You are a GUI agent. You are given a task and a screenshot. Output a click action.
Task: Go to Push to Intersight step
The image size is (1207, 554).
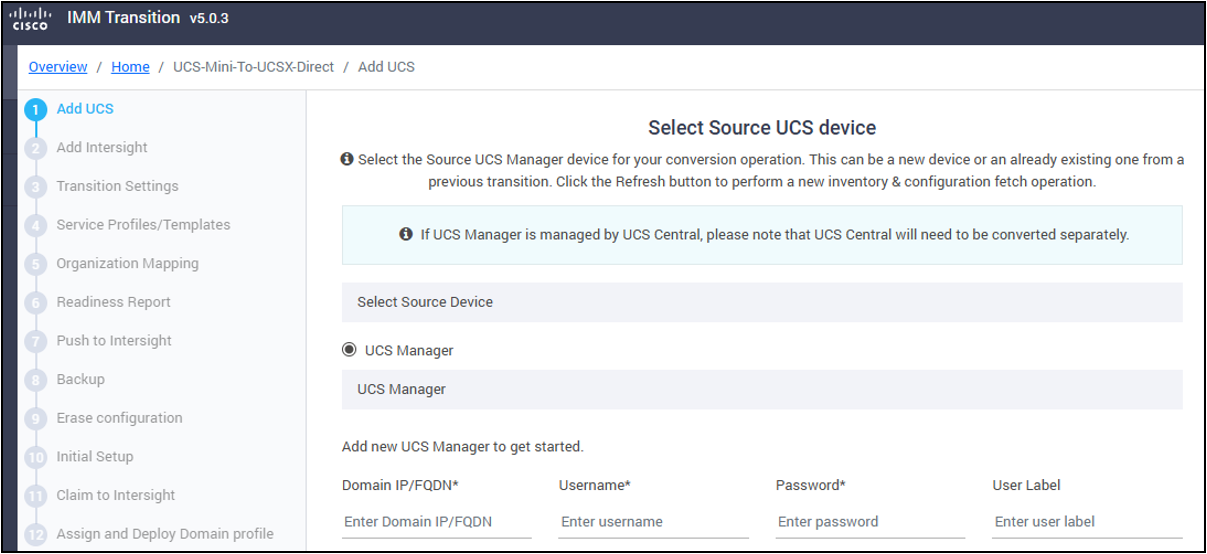[114, 340]
